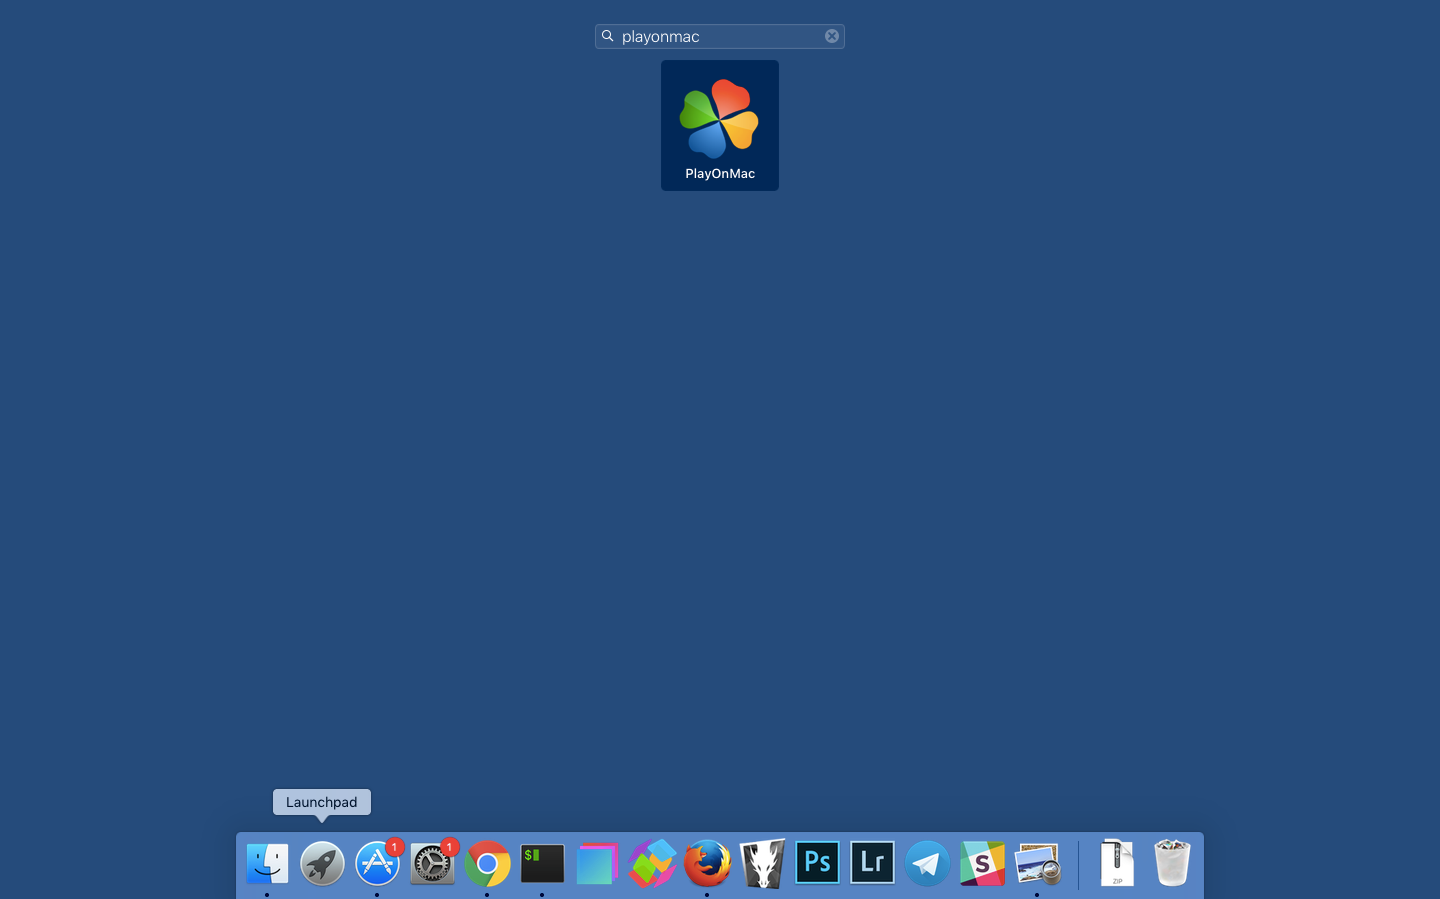Open the Trash in the Dock

pyautogui.click(x=1172, y=863)
